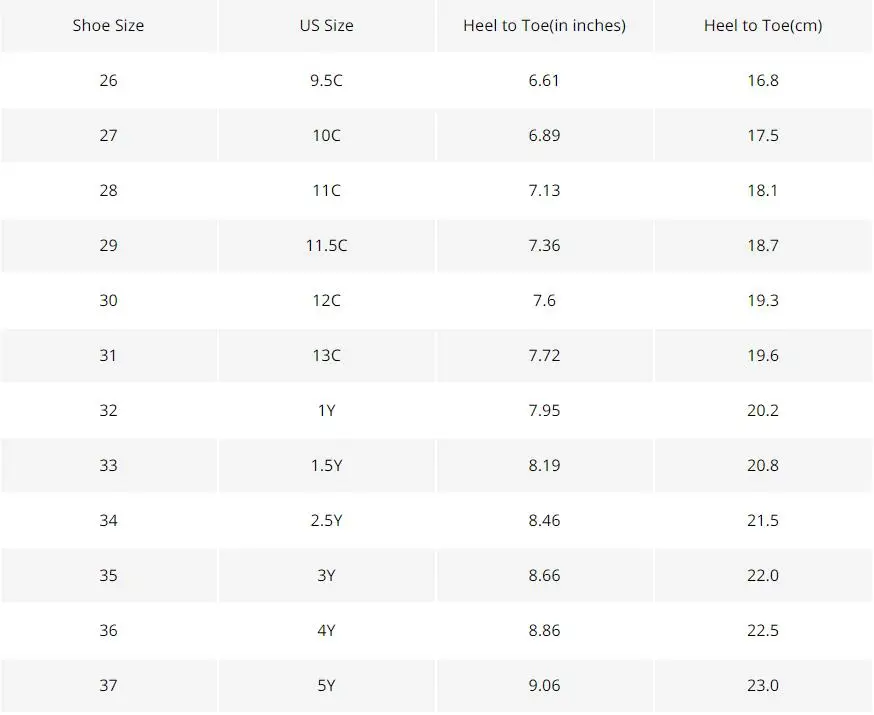874x715 pixels.
Task: Select the 9.5C US size cell
Action: coord(326,80)
